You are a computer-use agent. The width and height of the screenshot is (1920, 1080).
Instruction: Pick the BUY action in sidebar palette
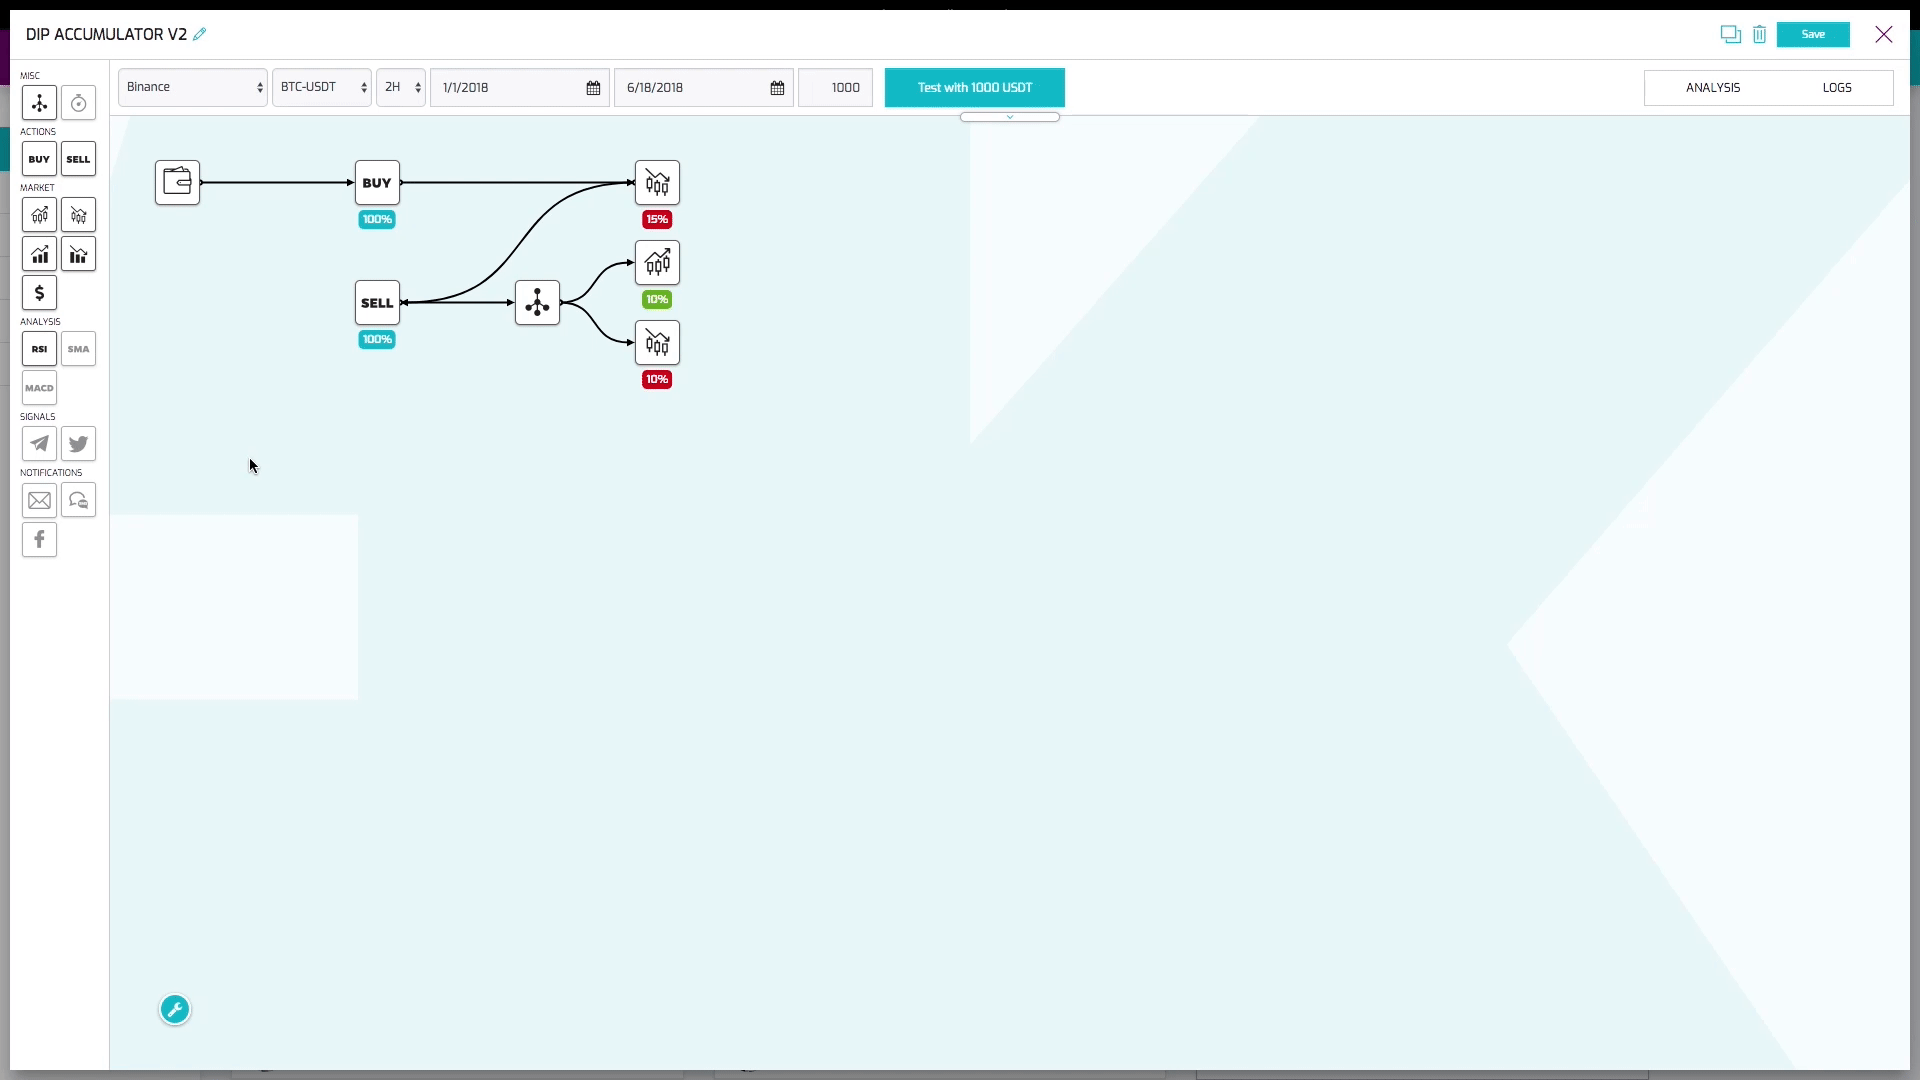pos(39,159)
